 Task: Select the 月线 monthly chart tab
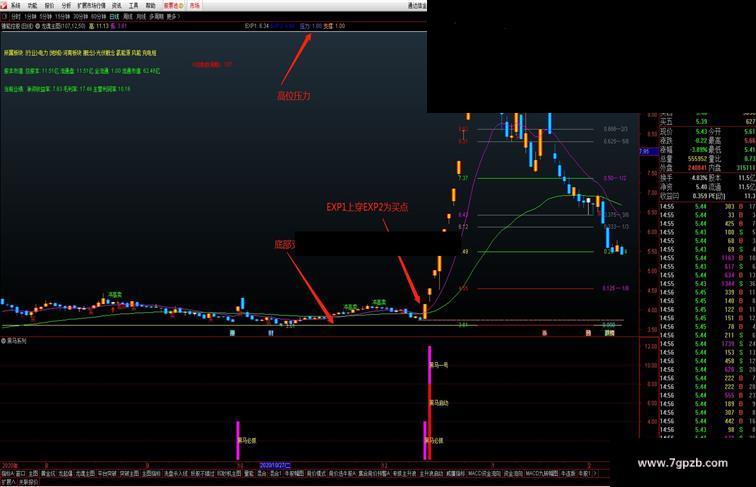[x=141, y=17]
